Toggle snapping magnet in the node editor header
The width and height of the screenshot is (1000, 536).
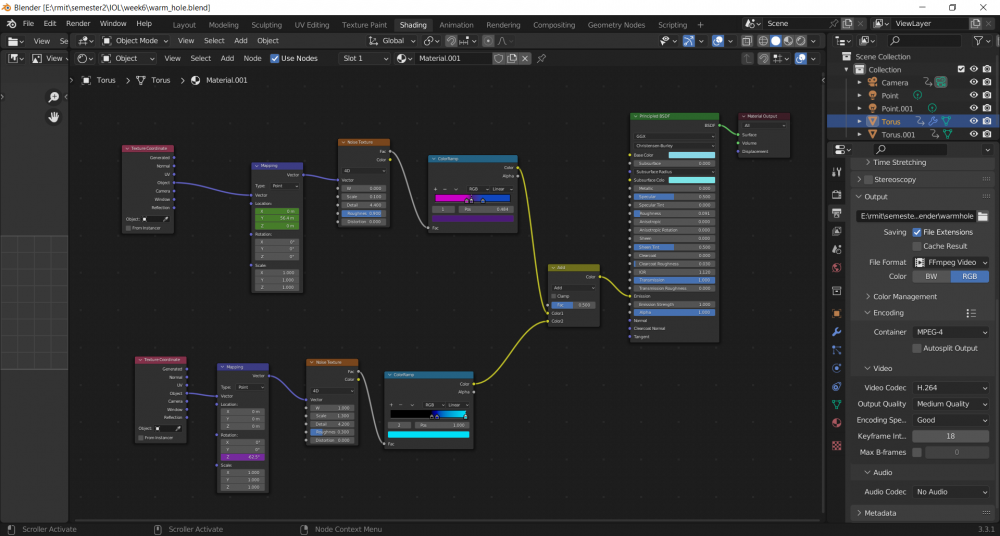[763, 58]
